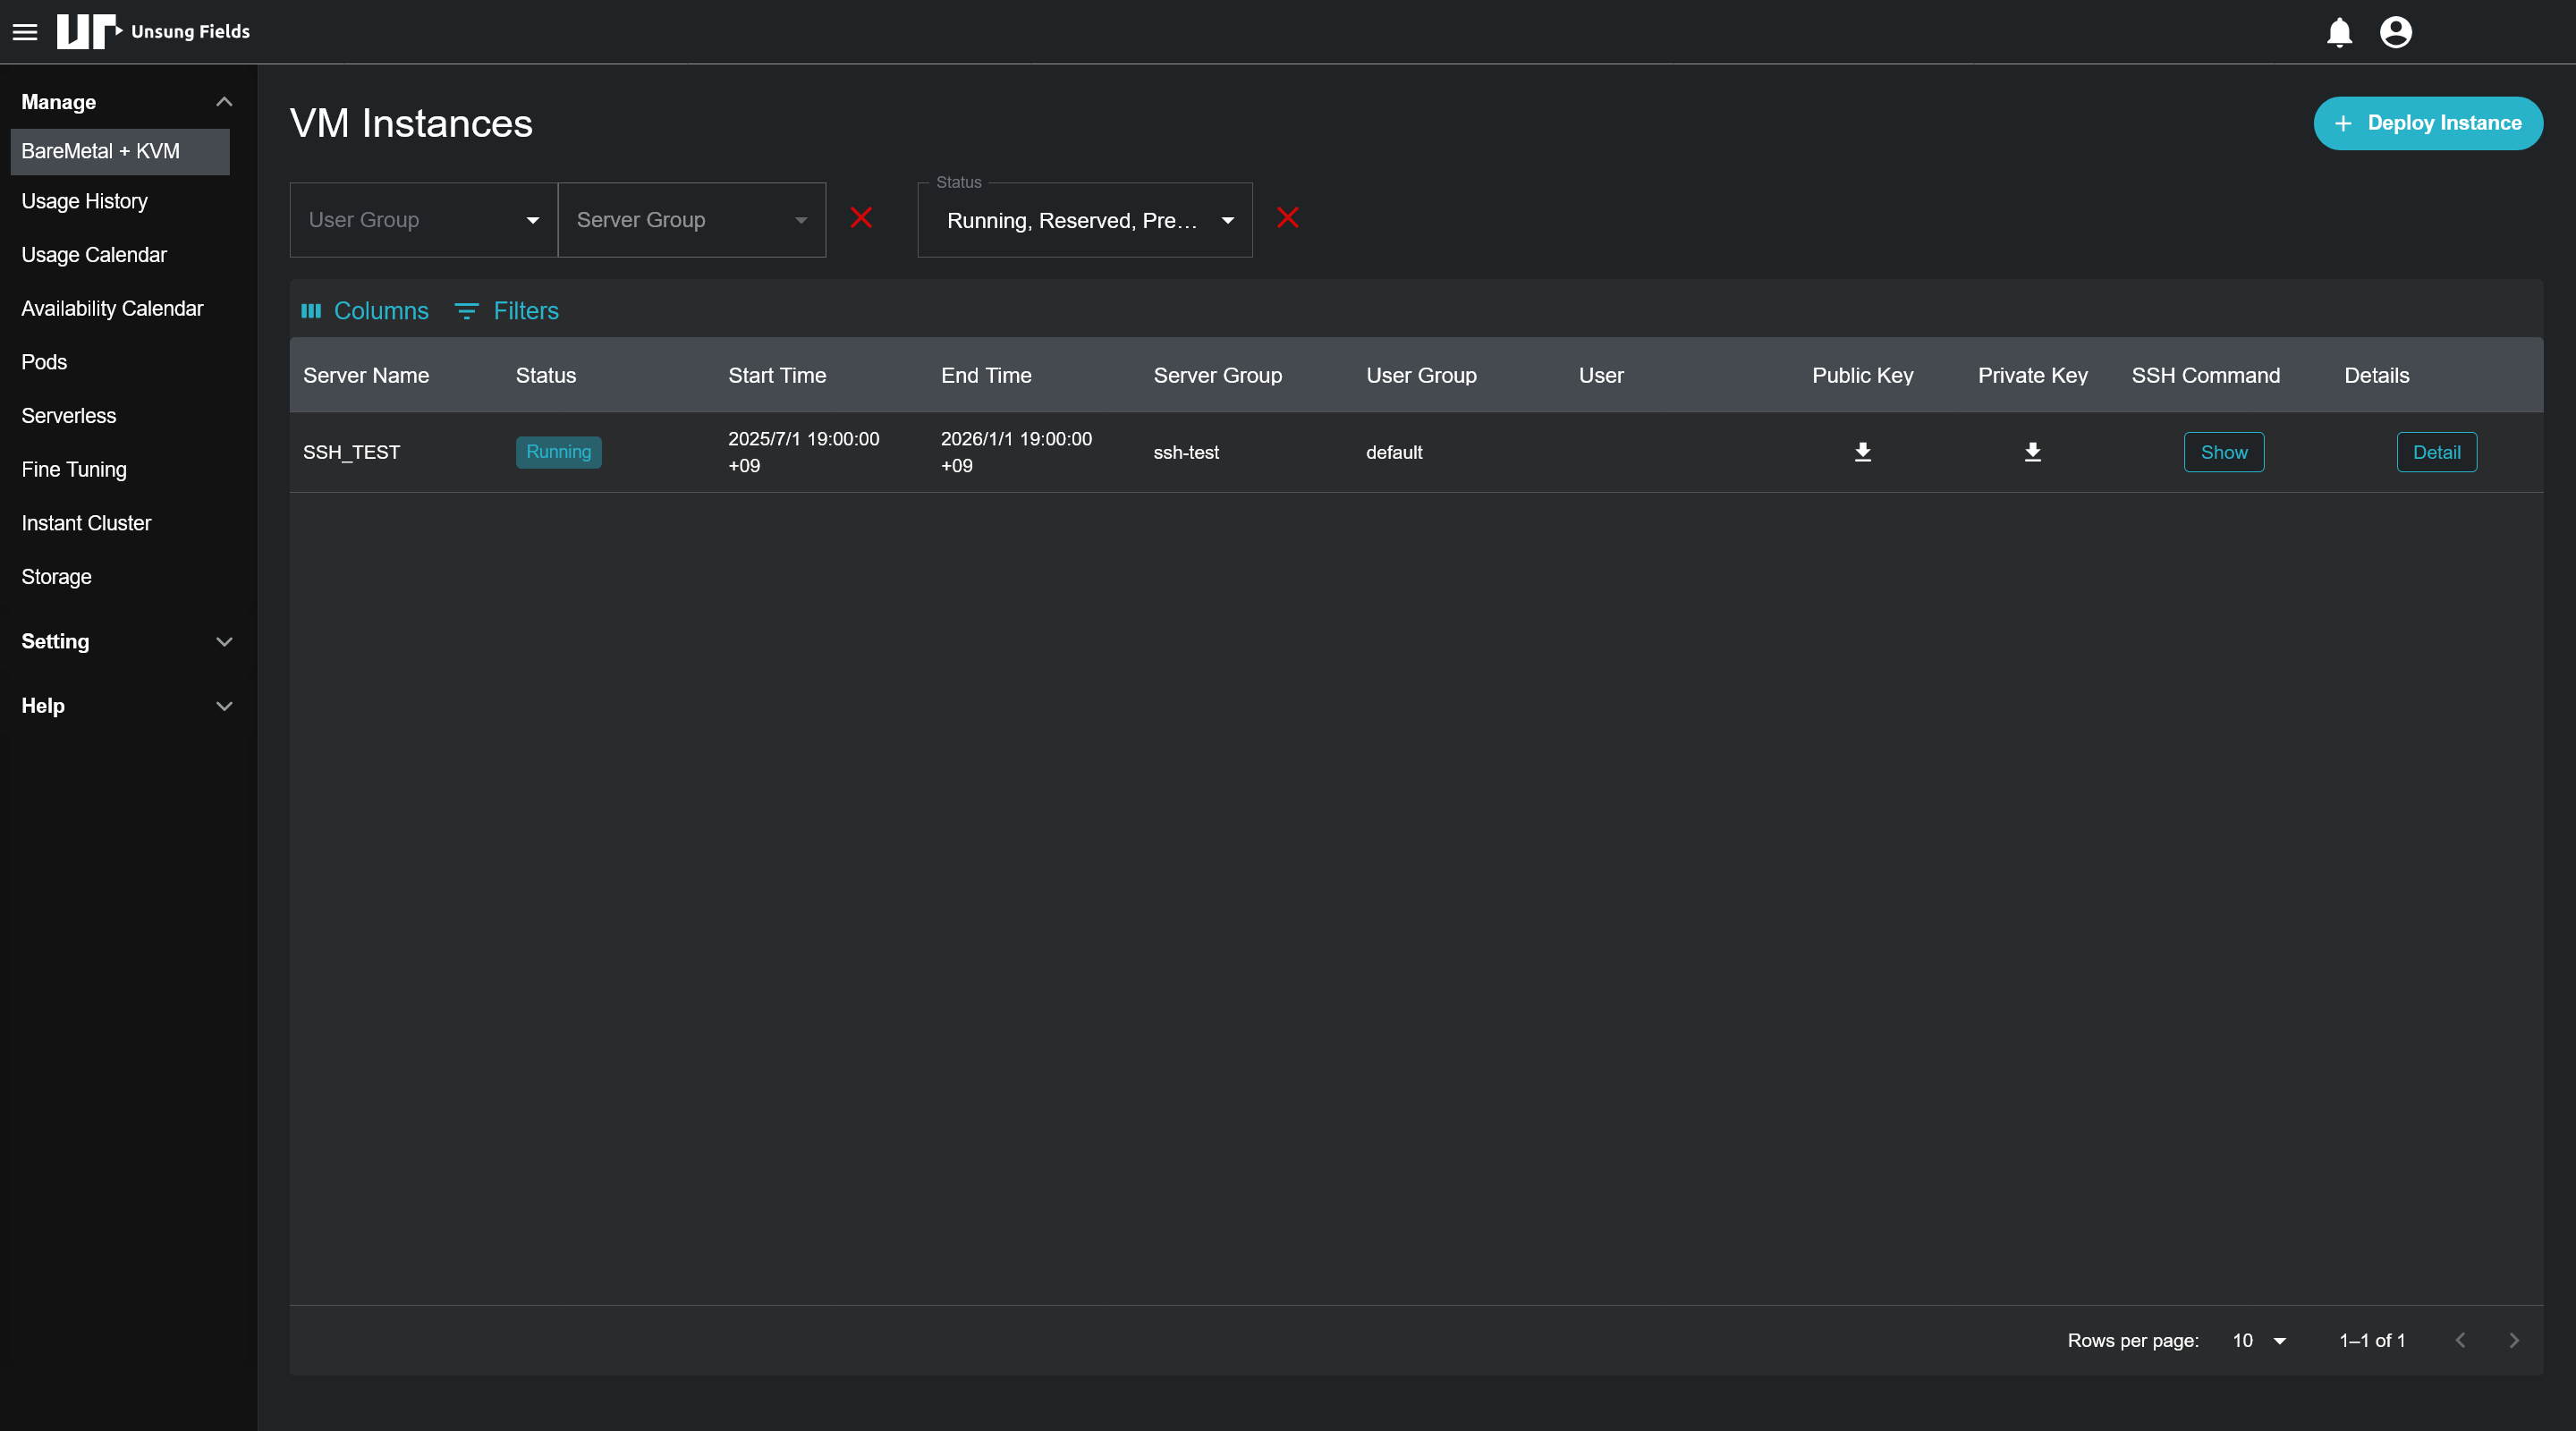Viewport: 2576px width, 1431px height.
Task: Expand the Setting sidebar section
Action: (224, 642)
